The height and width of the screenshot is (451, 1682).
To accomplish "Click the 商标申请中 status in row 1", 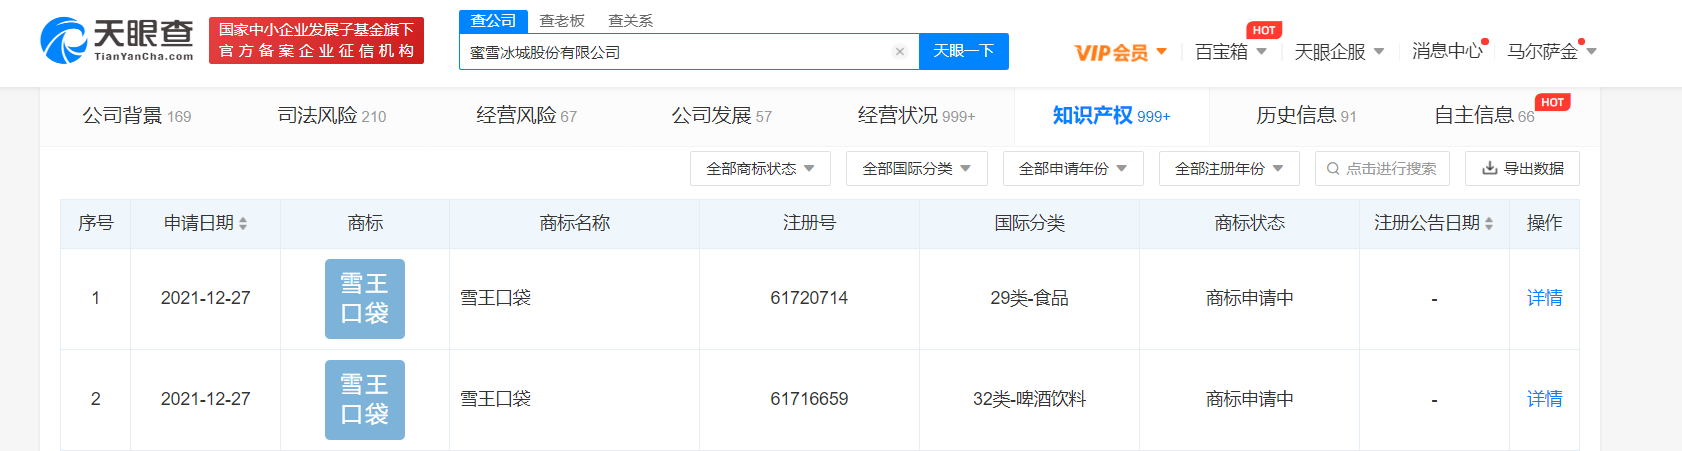I will pos(1249,298).
